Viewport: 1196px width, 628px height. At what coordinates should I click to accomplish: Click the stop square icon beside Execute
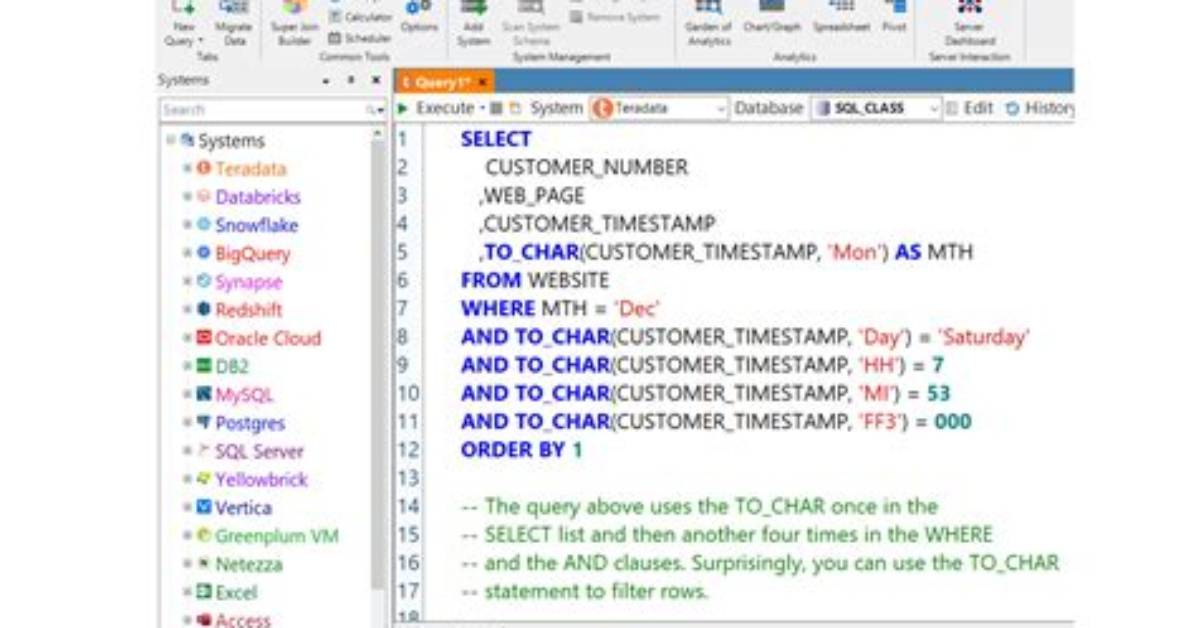(497, 108)
